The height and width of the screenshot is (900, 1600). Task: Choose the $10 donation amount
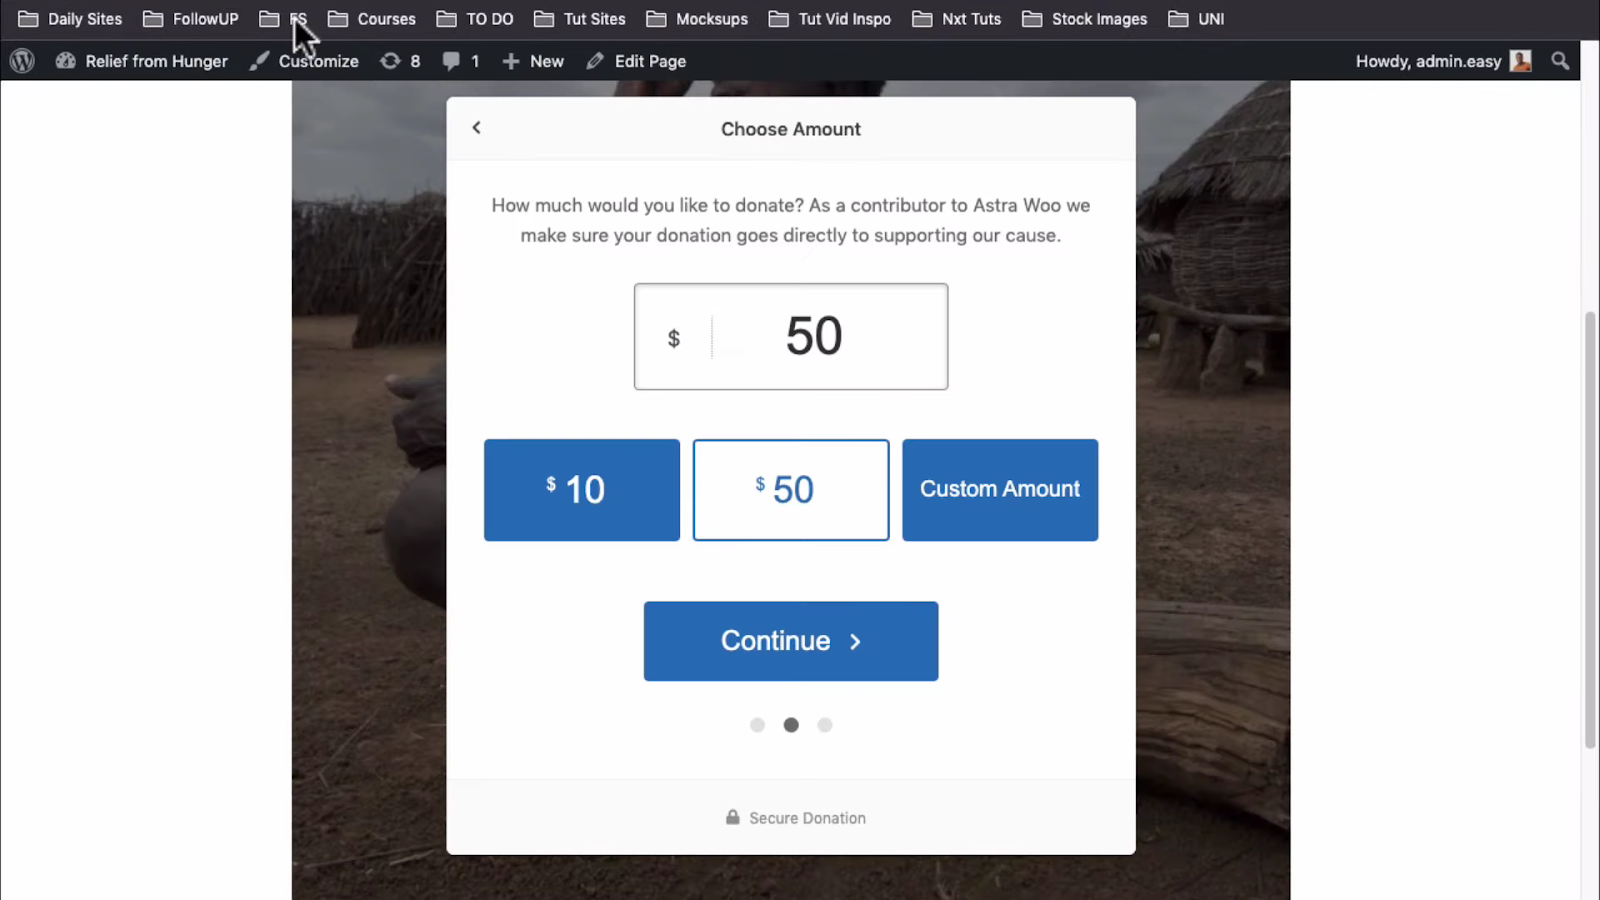point(582,490)
